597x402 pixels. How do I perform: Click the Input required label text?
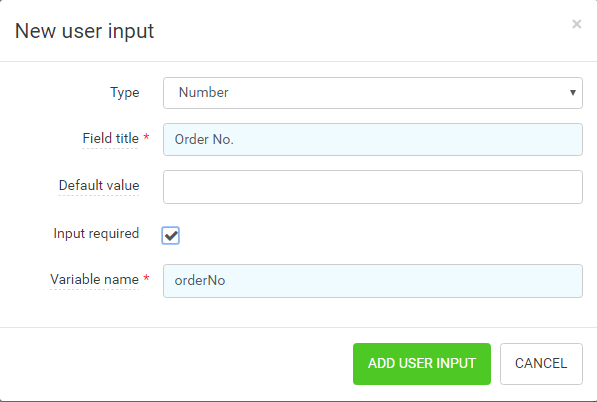(96, 233)
